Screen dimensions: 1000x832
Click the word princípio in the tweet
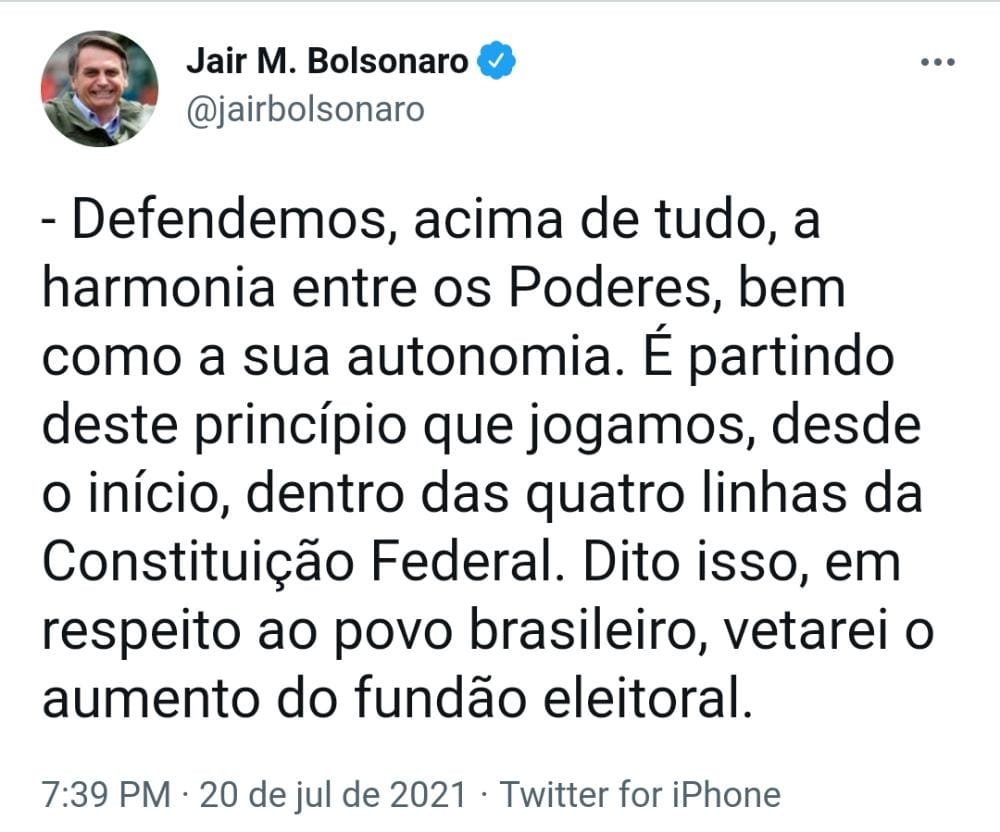300,426
